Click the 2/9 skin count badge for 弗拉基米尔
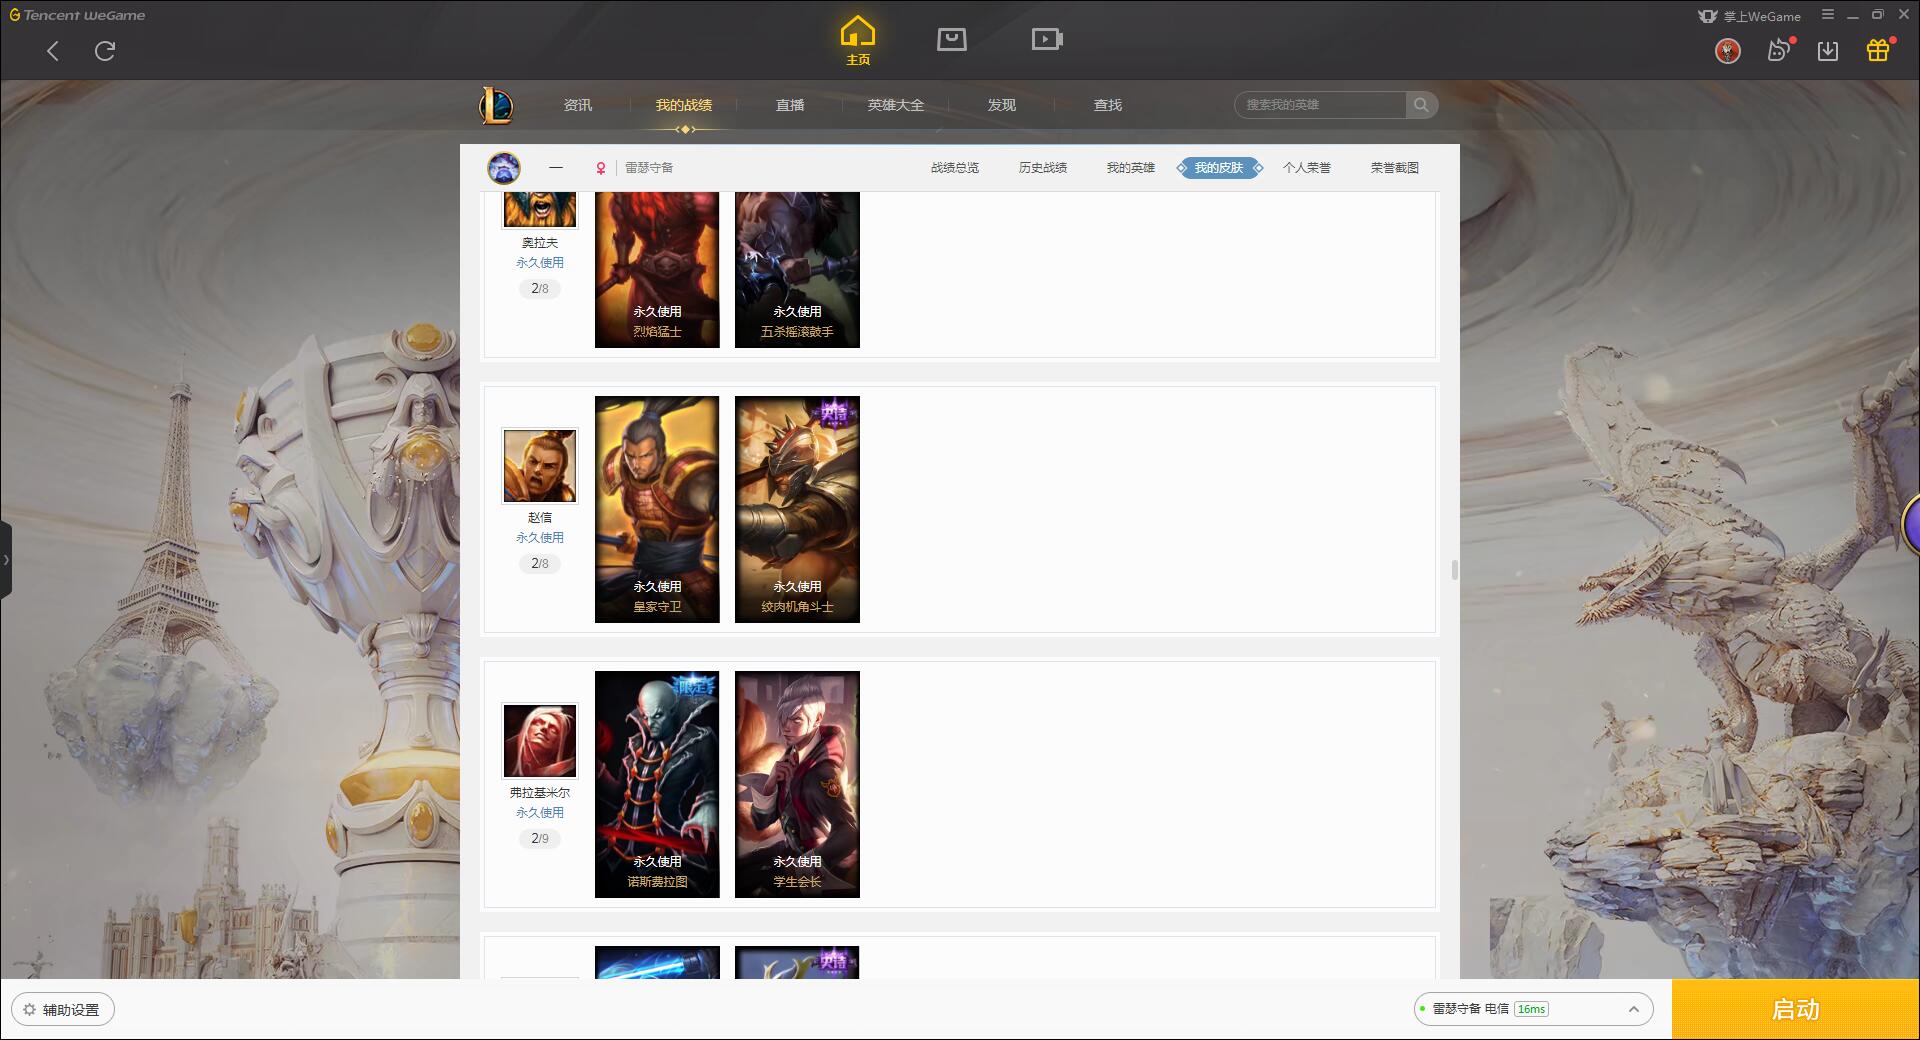 [540, 839]
